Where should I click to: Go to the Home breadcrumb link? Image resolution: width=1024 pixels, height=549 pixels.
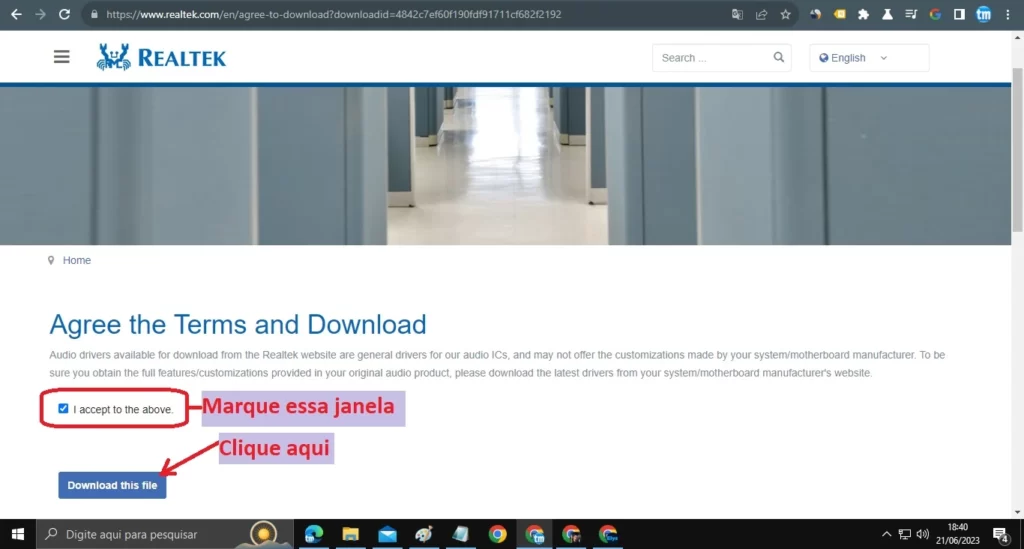pos(76,260)
